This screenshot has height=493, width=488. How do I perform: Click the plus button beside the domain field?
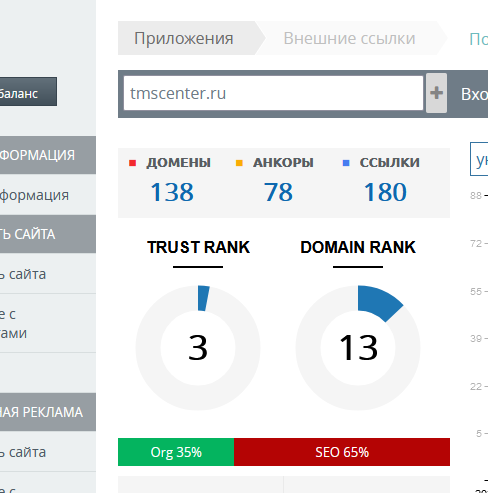tap(436, 93)
